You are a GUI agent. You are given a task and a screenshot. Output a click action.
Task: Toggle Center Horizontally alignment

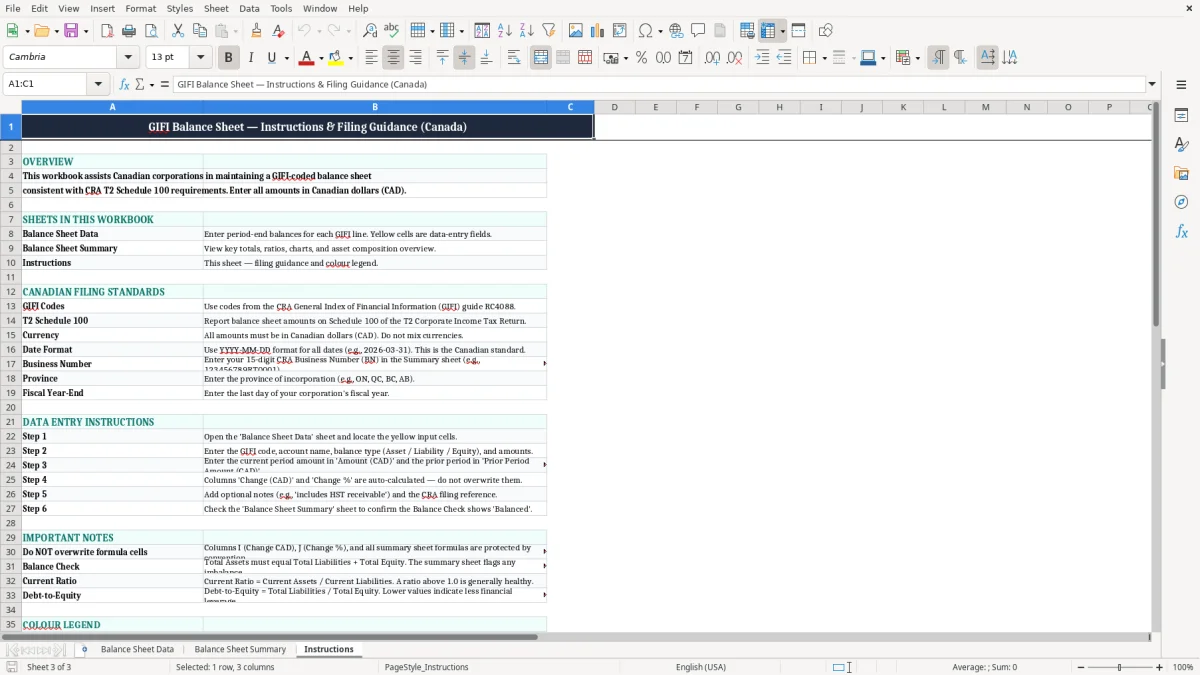point(393,58)
